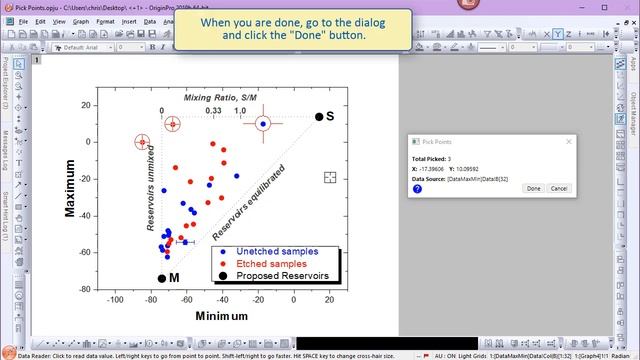The height and width of the screenshot is (360, 640).
Task: Expand the Data Reader tool options arrow
Action: [25, 108]
